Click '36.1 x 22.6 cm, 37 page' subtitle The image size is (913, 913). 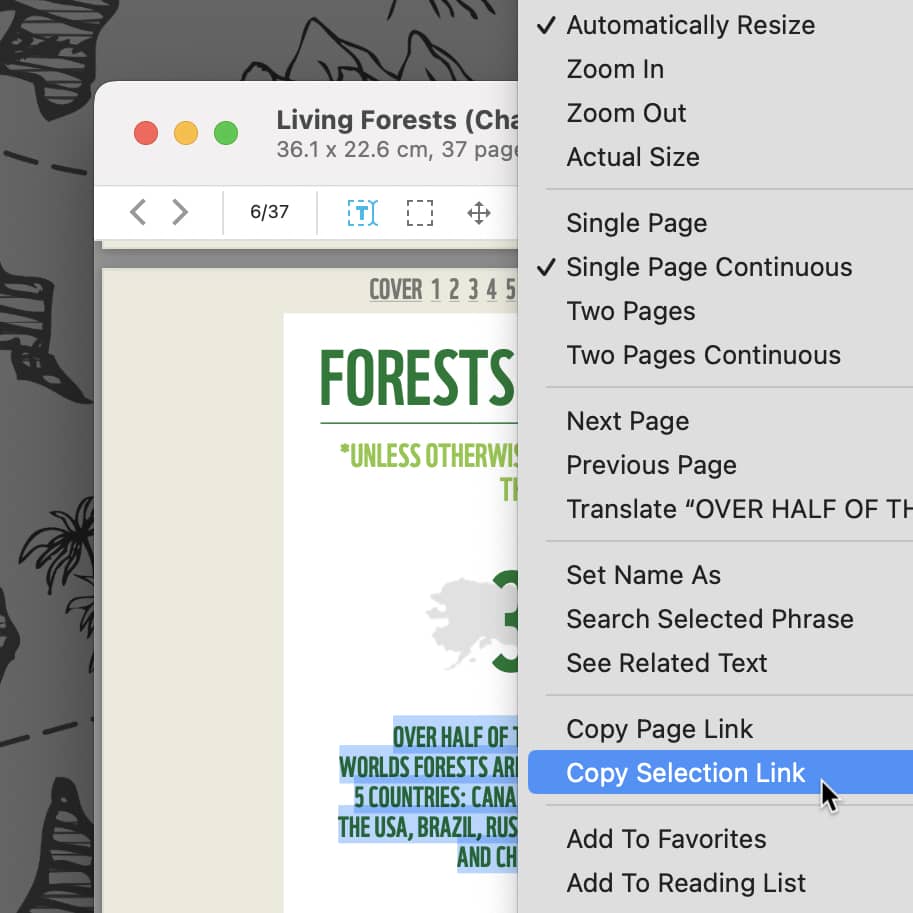click(x=397, y=150)
